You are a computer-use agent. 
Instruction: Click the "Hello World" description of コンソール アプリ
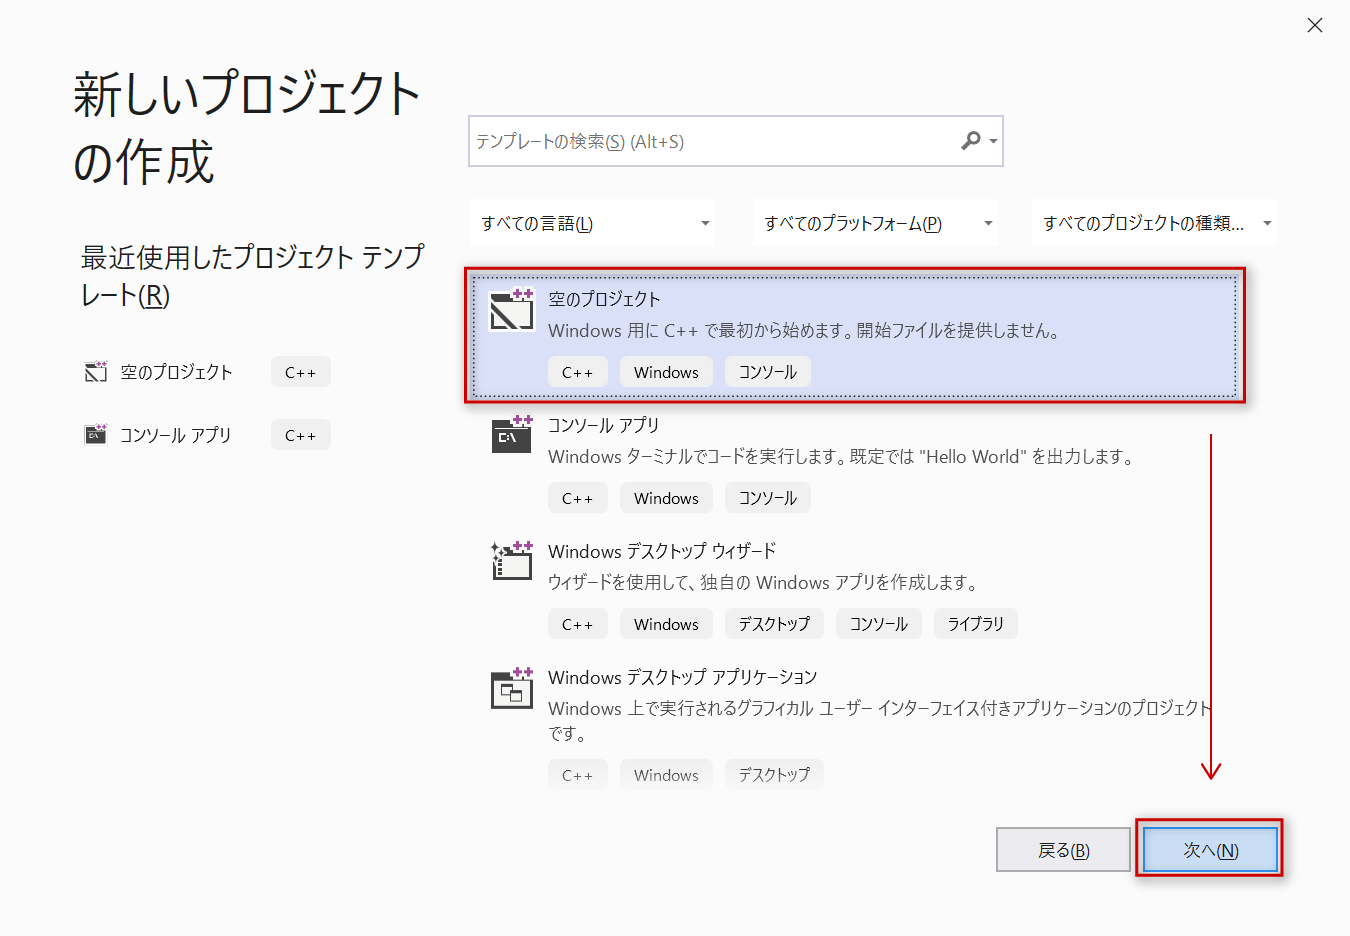(841, 456)
